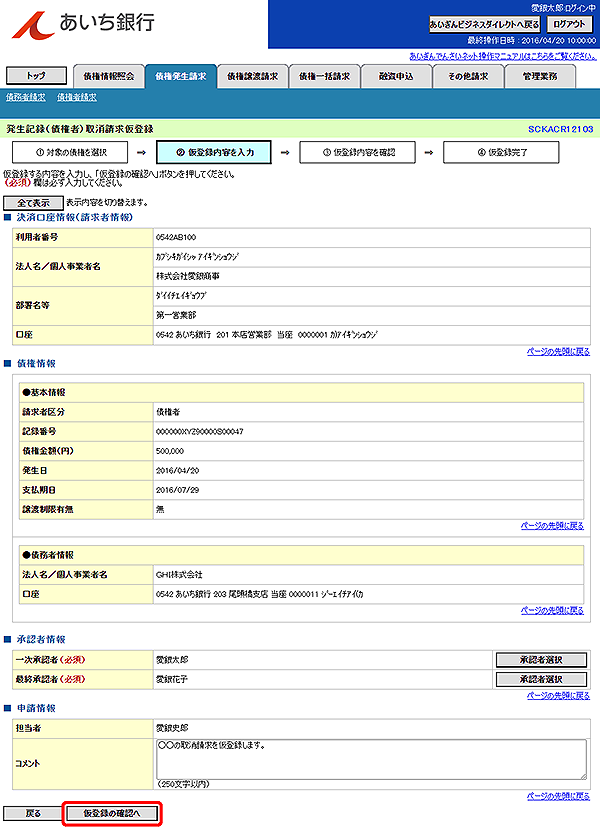This screenshot has width=600, height=829.
Task: Click step ③ 仮登録内容を確認
Action: (357, 152)
